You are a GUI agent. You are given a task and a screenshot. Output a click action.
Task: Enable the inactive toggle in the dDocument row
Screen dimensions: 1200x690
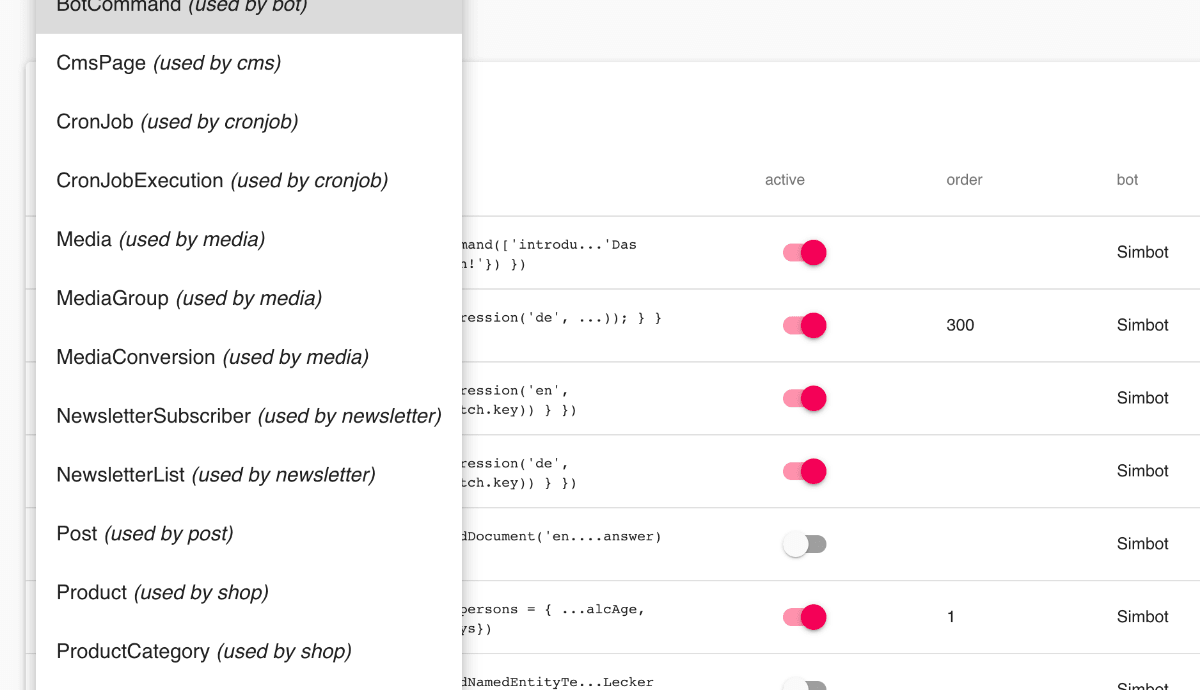point(805,544)
